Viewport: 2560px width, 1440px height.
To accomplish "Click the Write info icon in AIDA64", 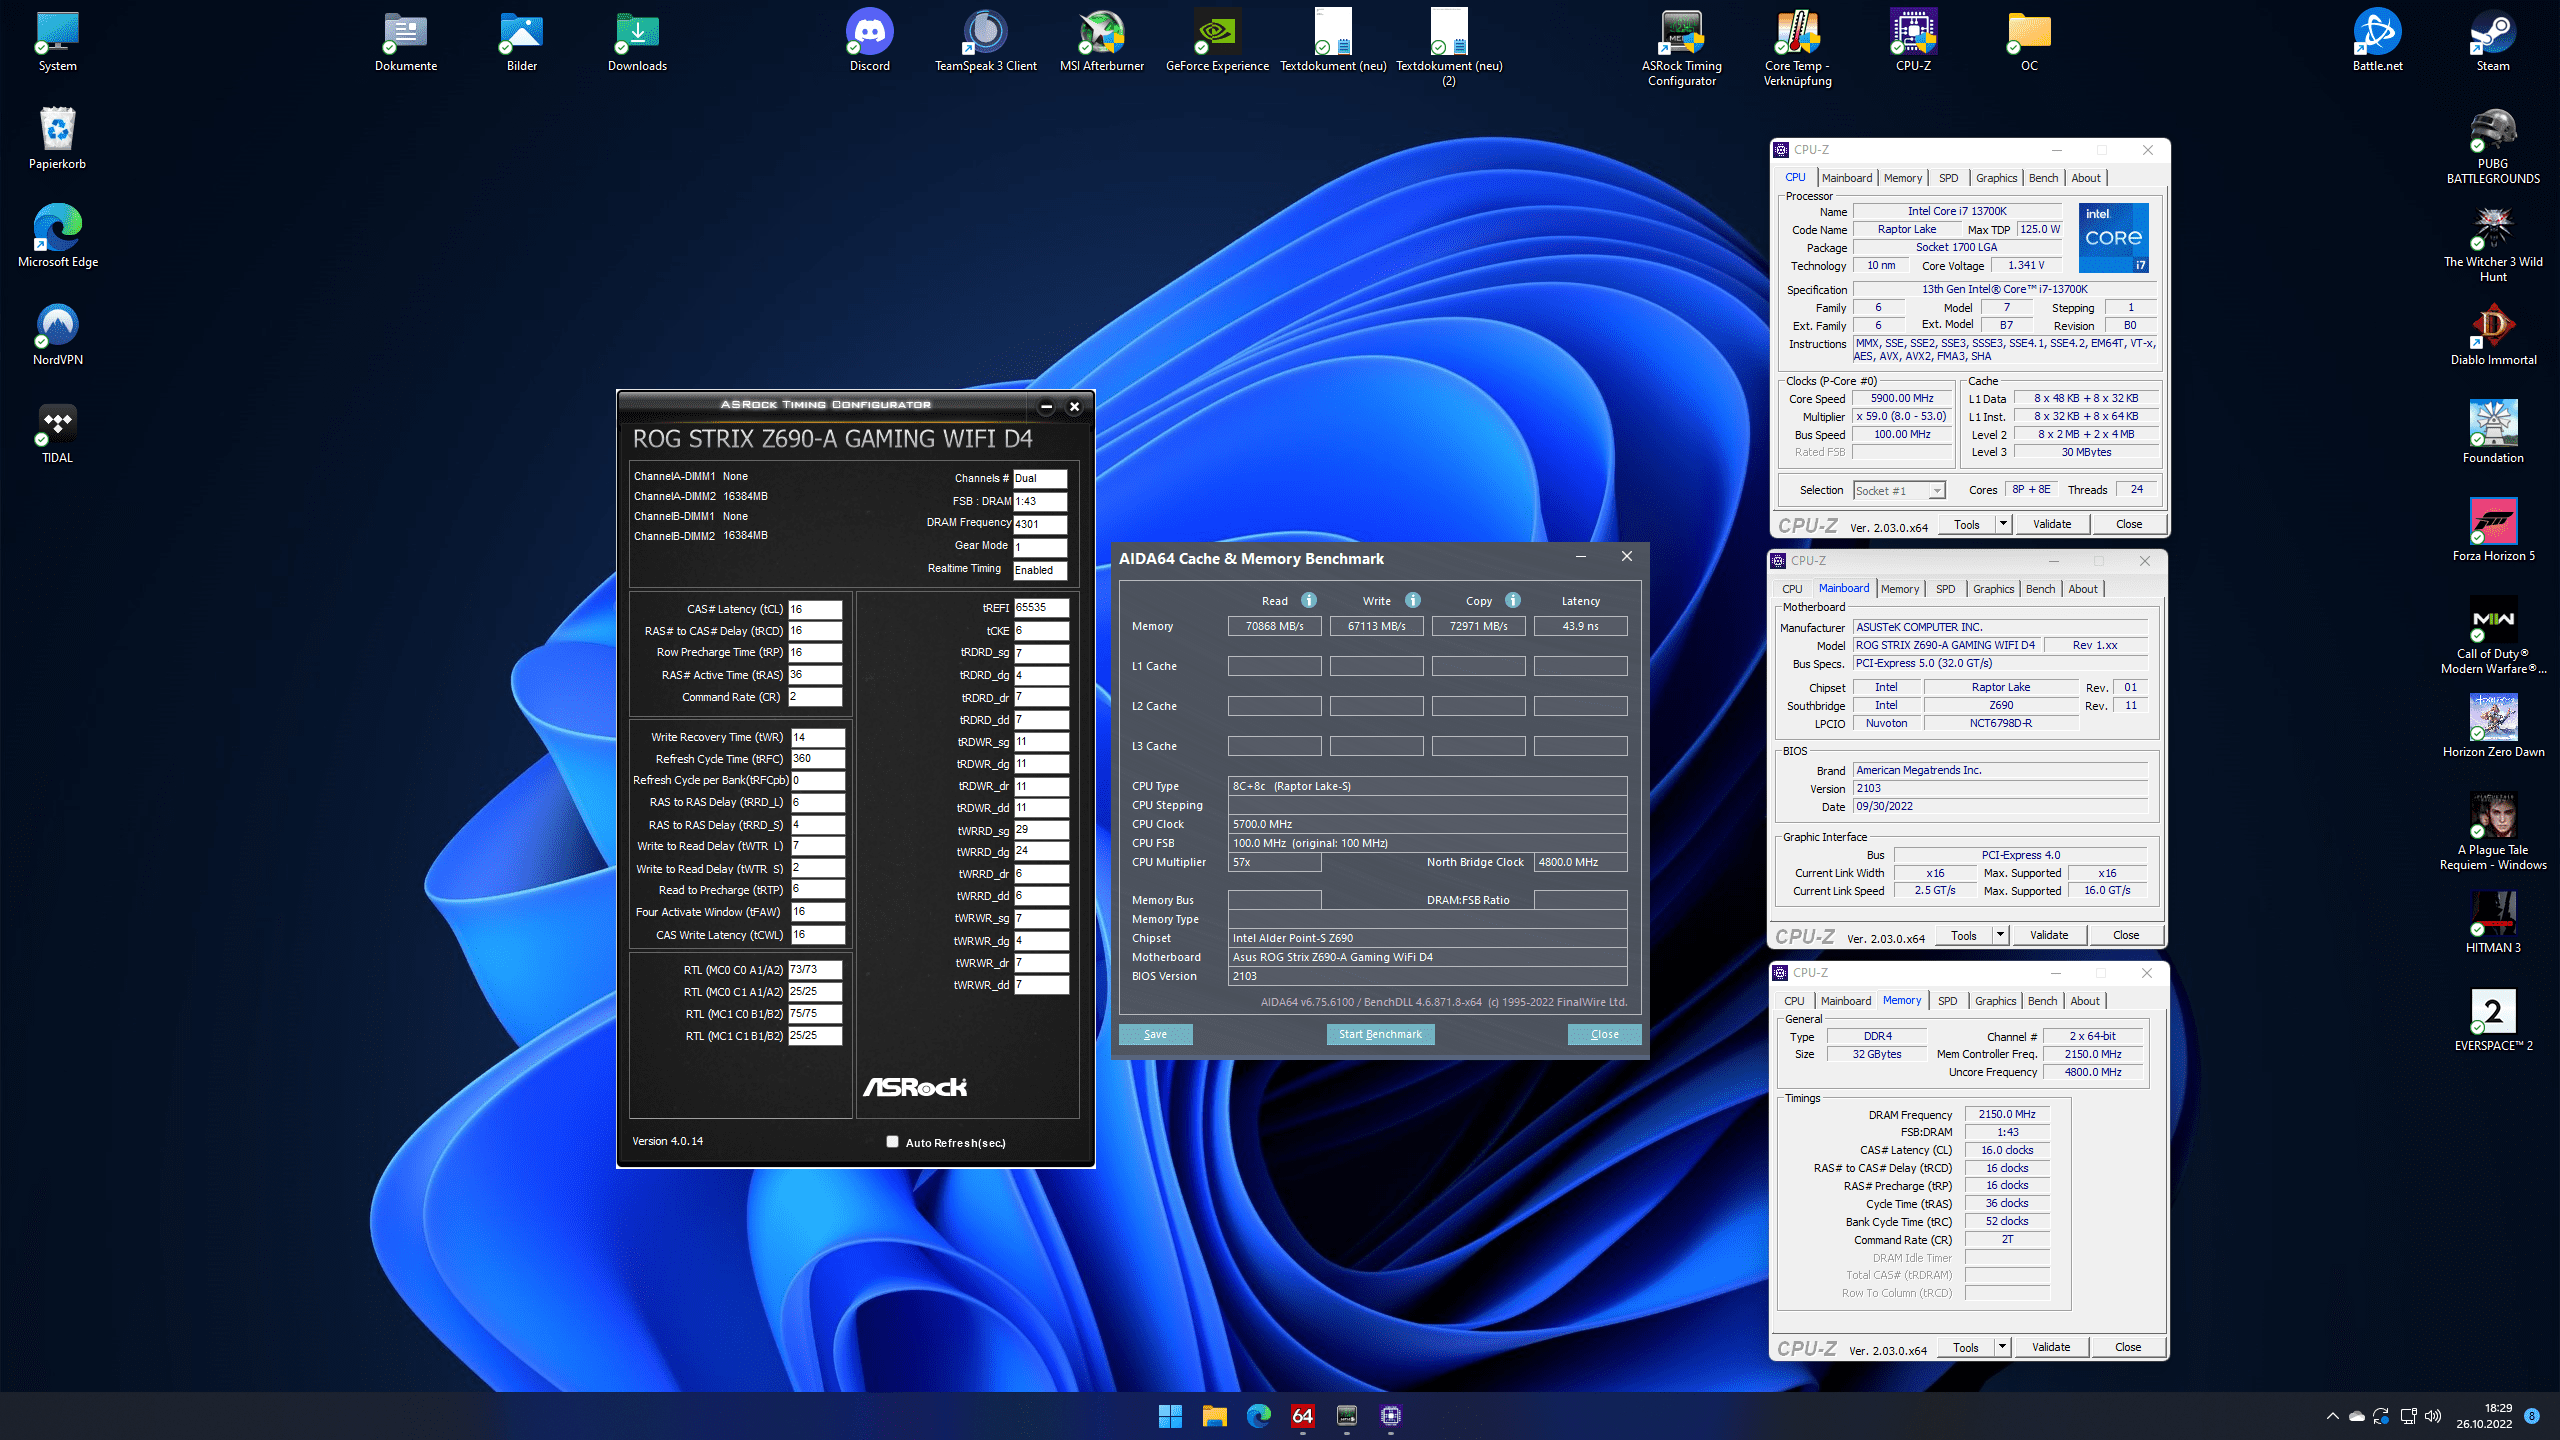I will (1412, 600).
